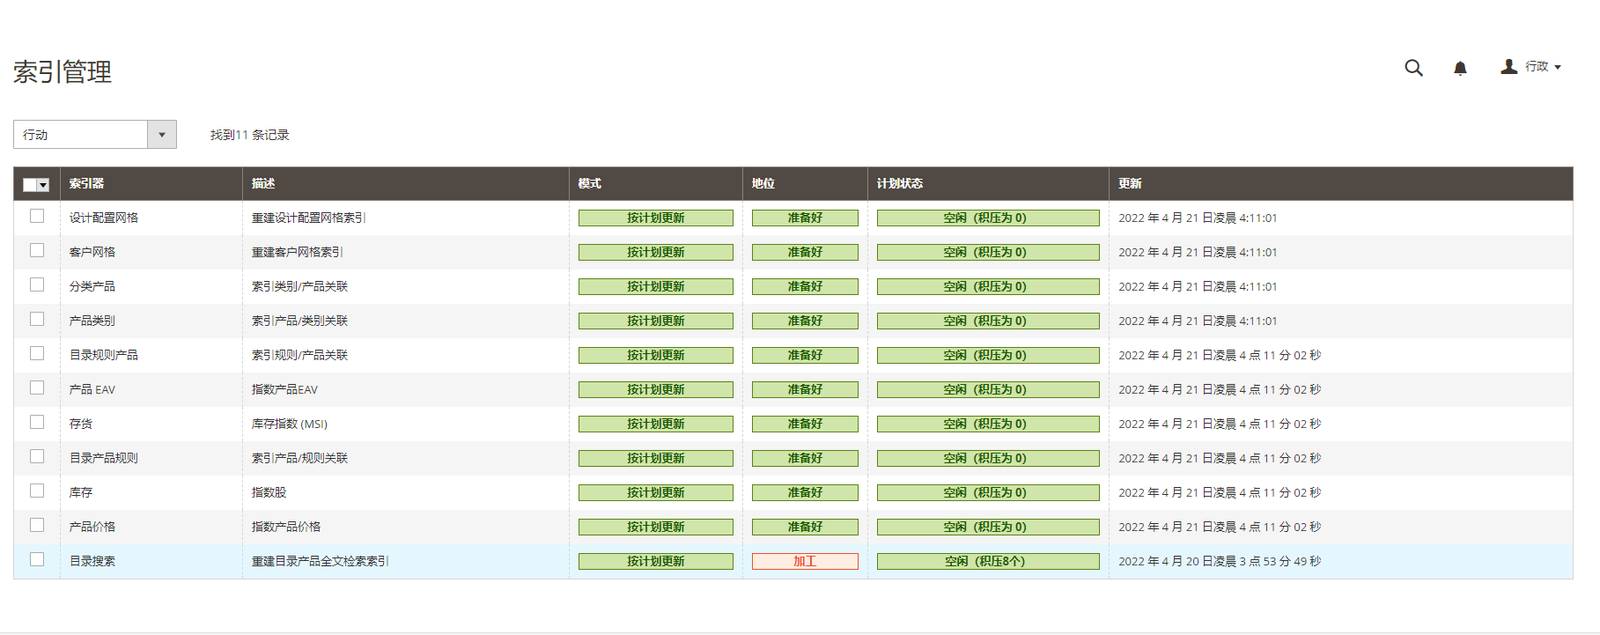Check the 设计配置网格 row checkbox
The image size is (1600, 635).
[37, 216]
